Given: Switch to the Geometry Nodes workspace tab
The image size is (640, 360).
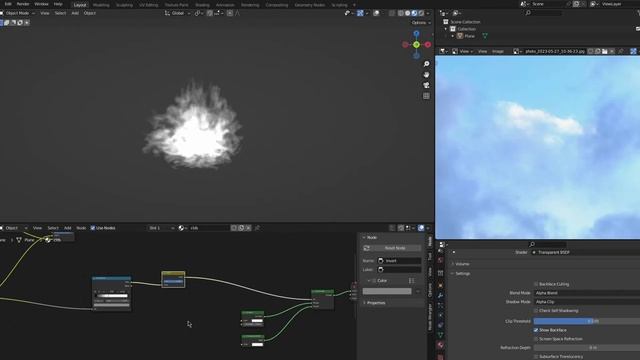Looking at the screenshot, I should pyautogui.click(x=309, y=5).
